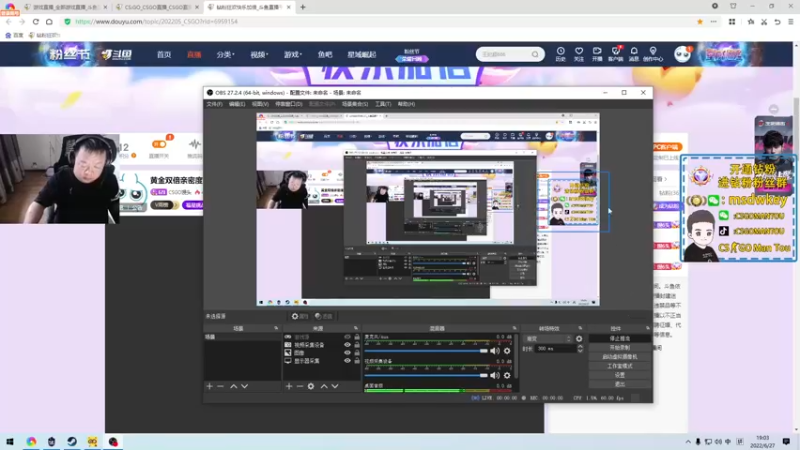Bookmark the page with the star icon
This screenshot has height=450, width=800.
click(x=699, y=21)
